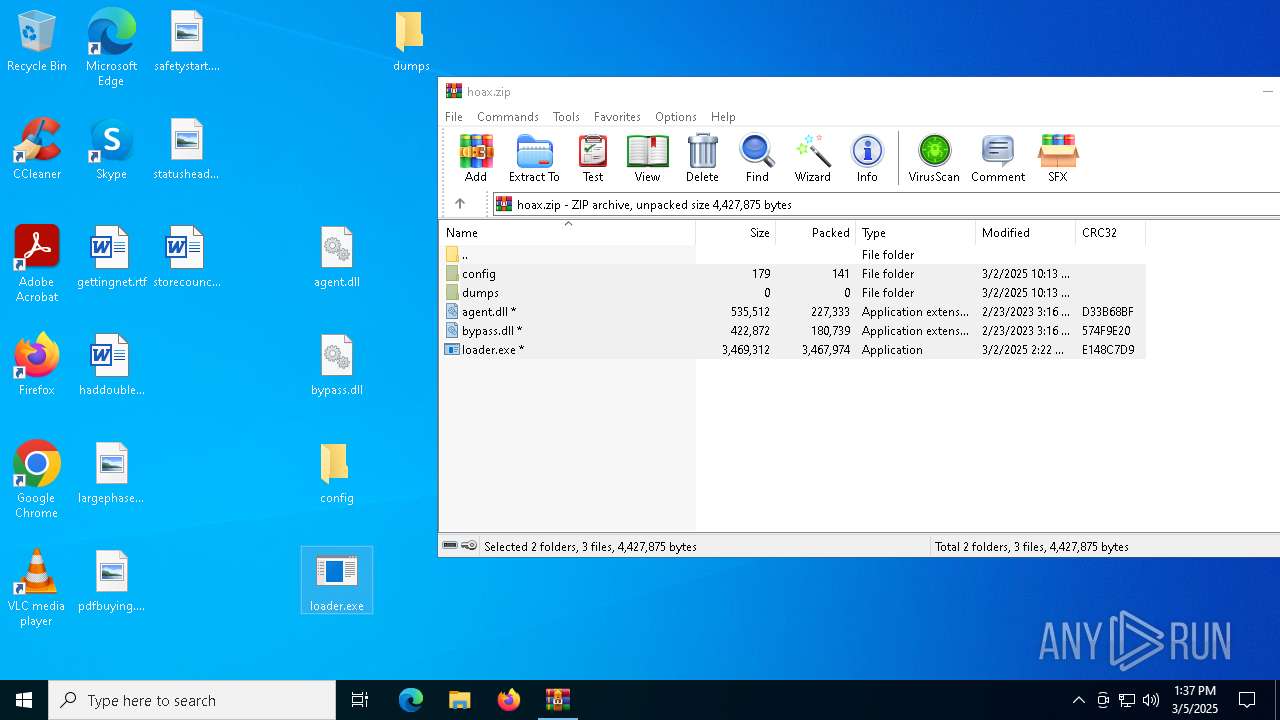The image size is (1280, 720).
Task: Select the config folder row in archive
Action: (x=792, y=274)
